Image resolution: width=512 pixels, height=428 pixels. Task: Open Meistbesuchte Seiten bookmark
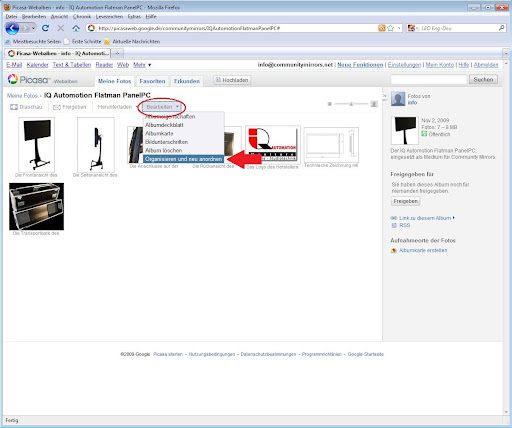click(33, 41)
